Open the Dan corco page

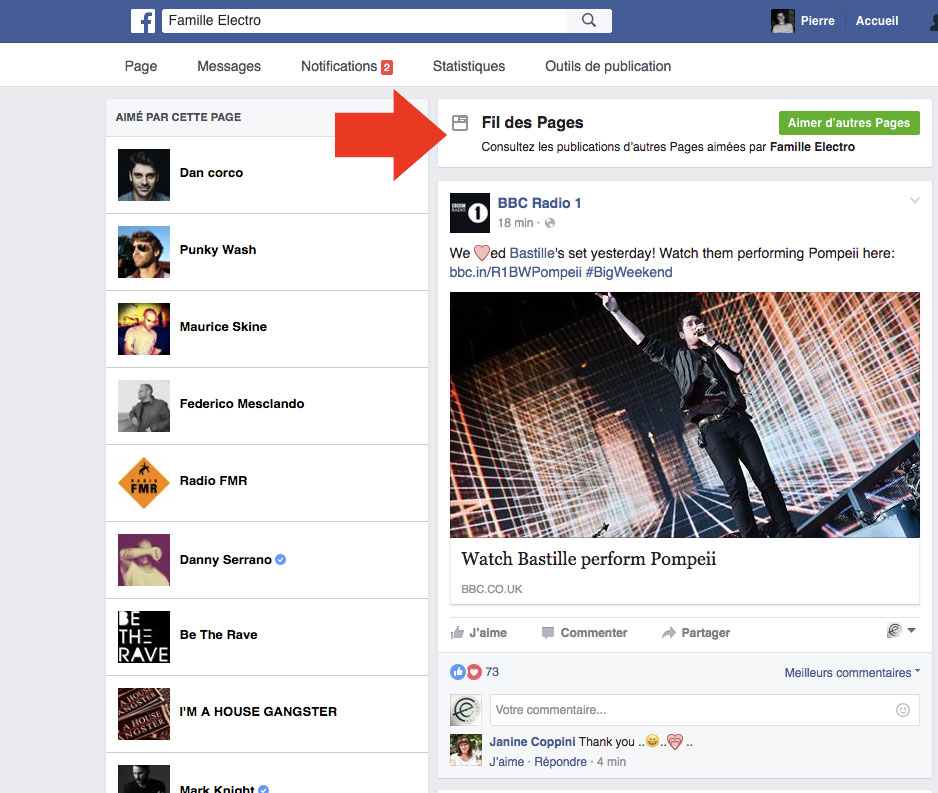coord(211,173)
